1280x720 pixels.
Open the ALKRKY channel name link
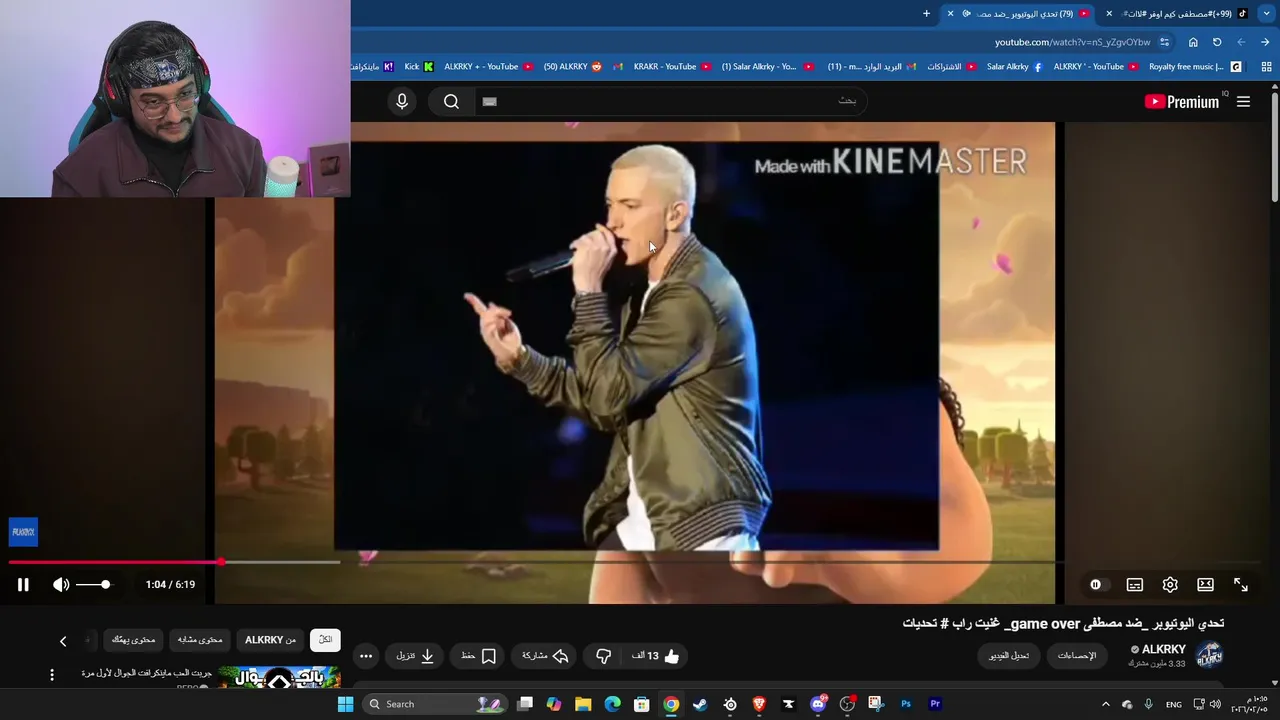click(1164, 649)
